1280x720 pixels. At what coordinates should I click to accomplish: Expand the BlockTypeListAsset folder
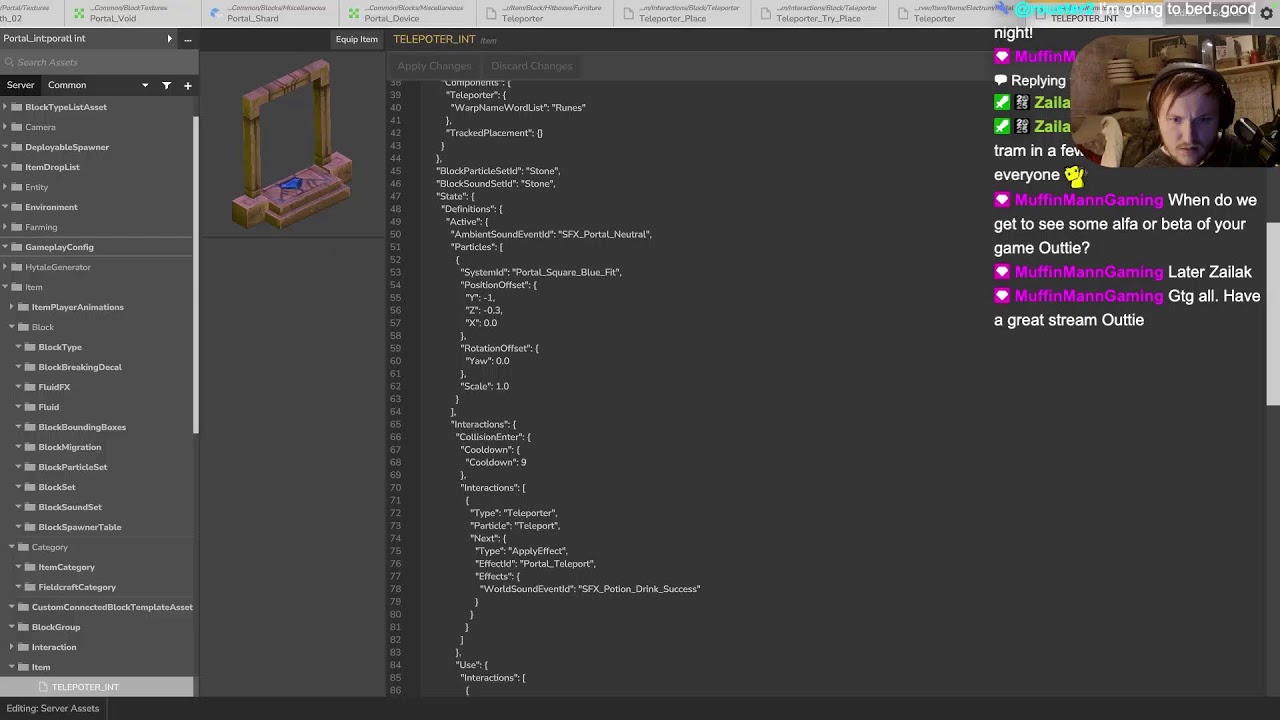[x=5, y=107]
